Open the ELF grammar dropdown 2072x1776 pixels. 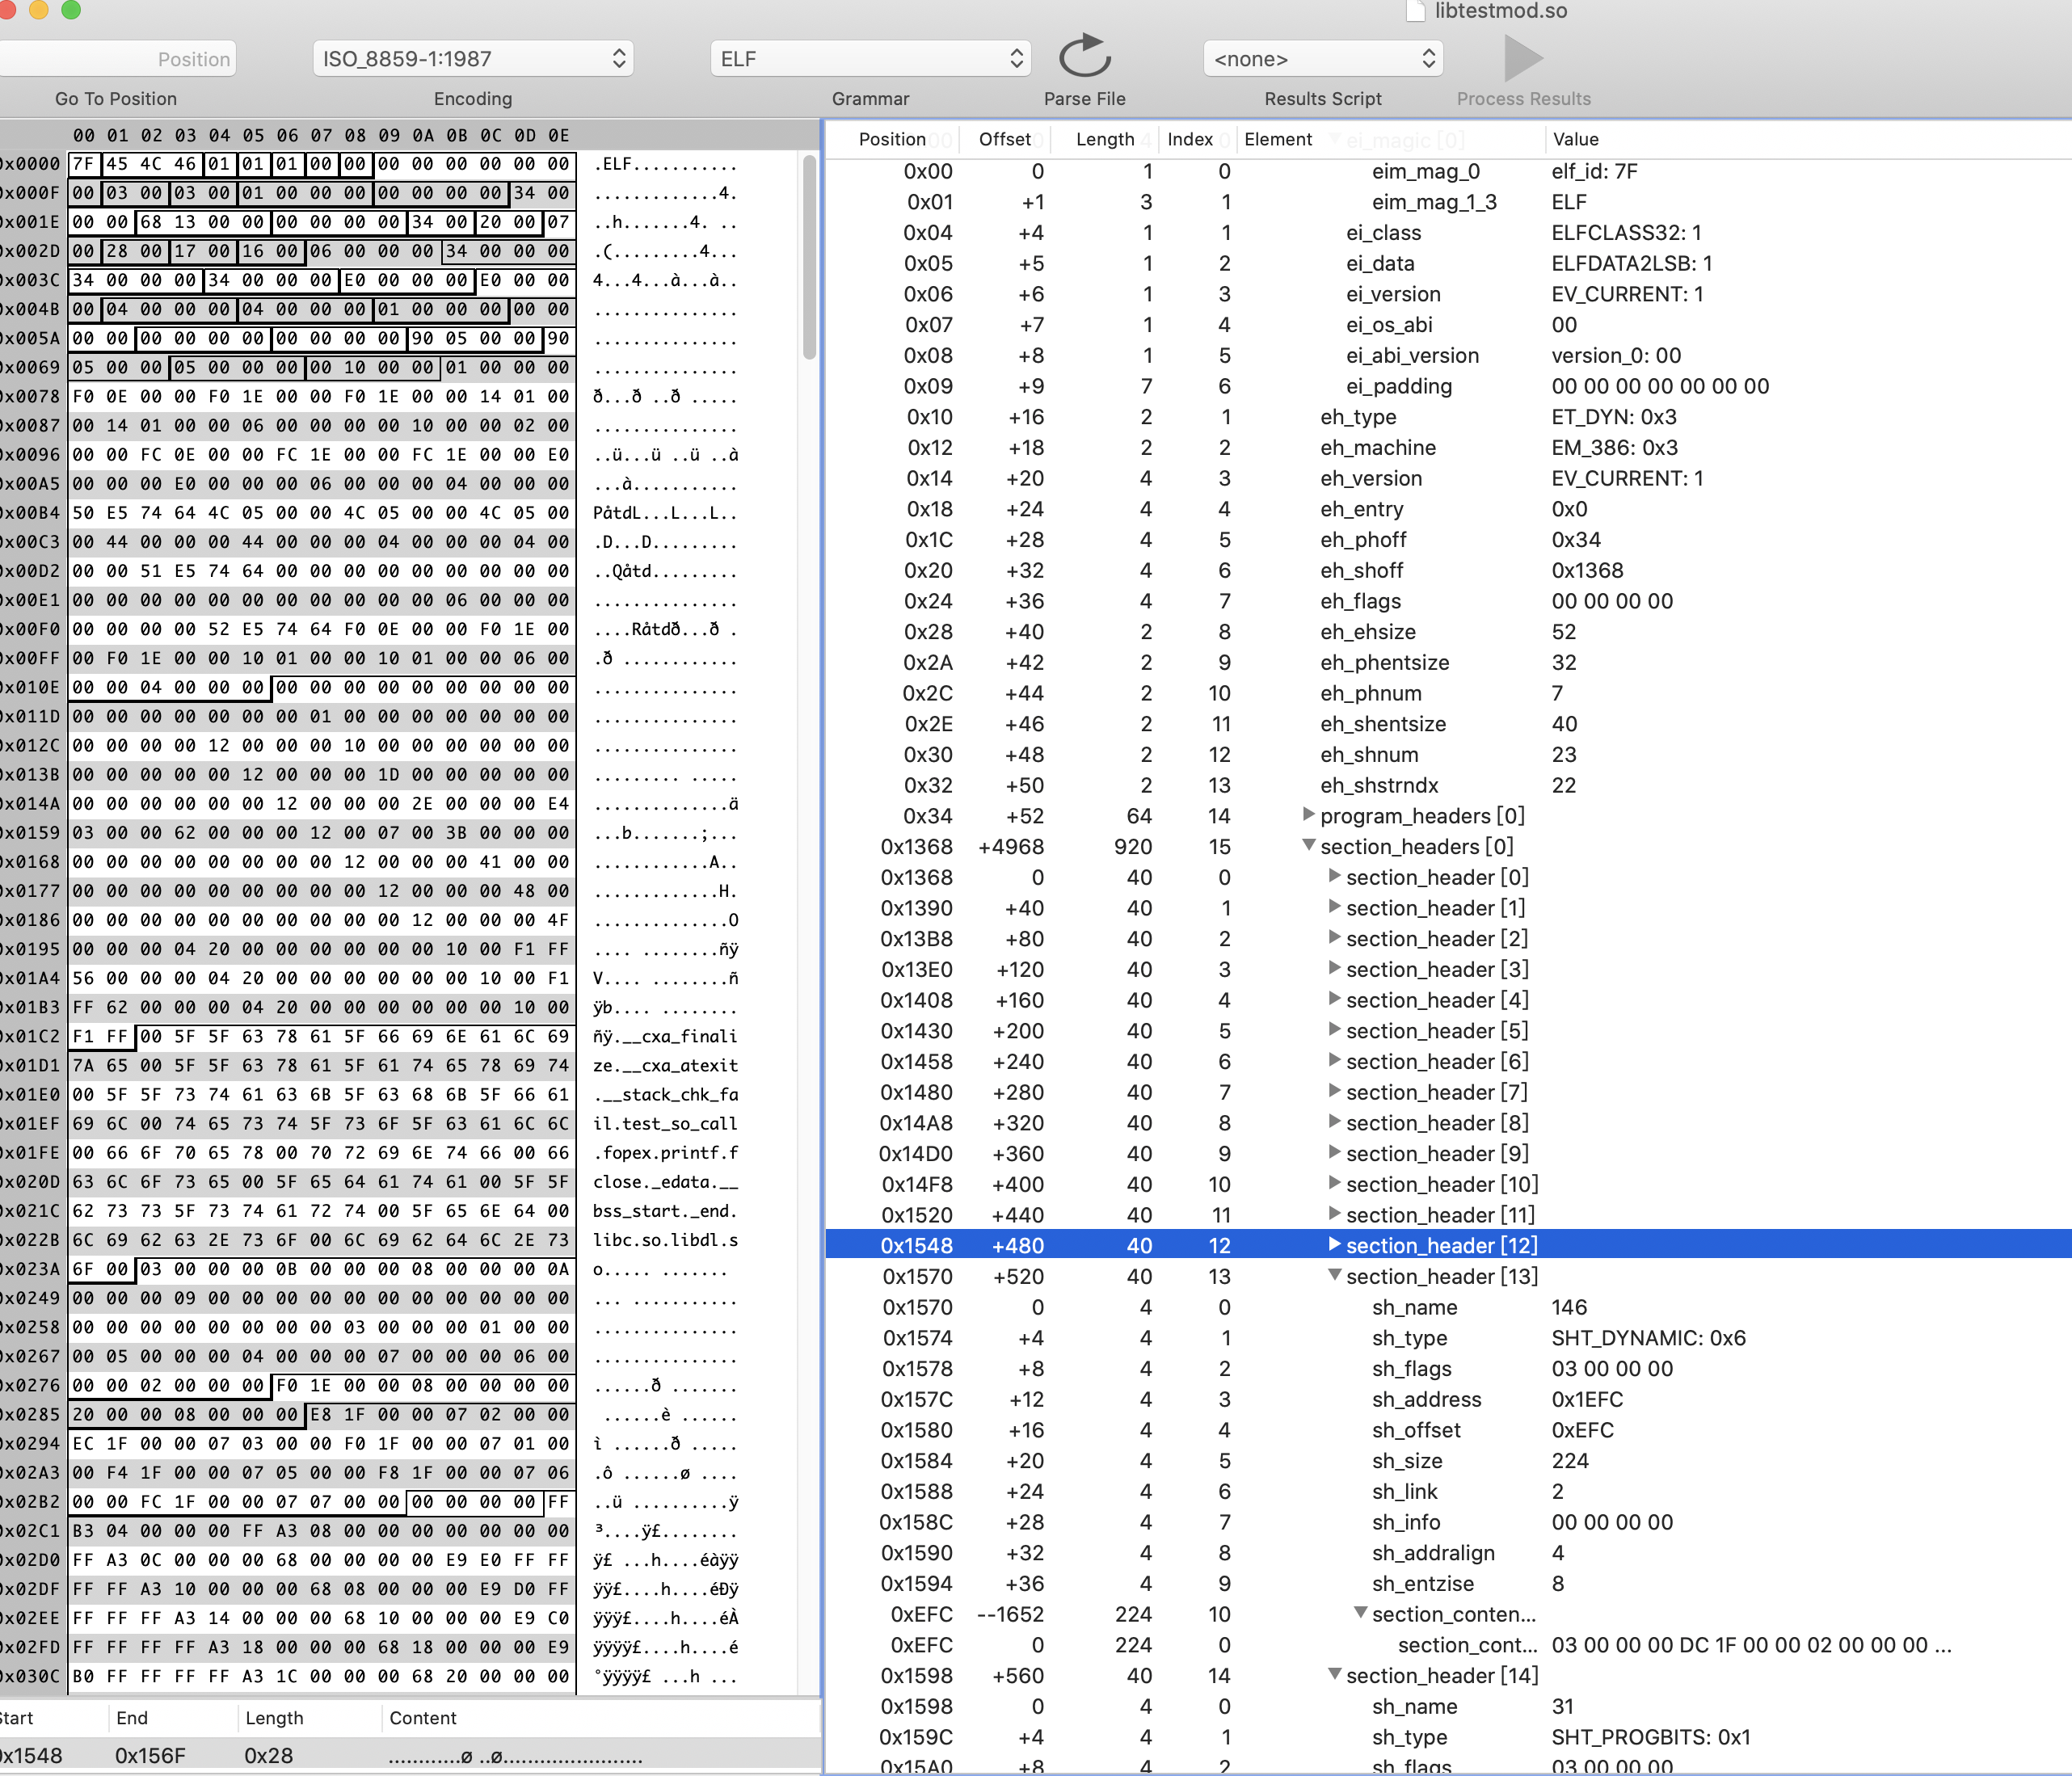[x=870, y=58]
